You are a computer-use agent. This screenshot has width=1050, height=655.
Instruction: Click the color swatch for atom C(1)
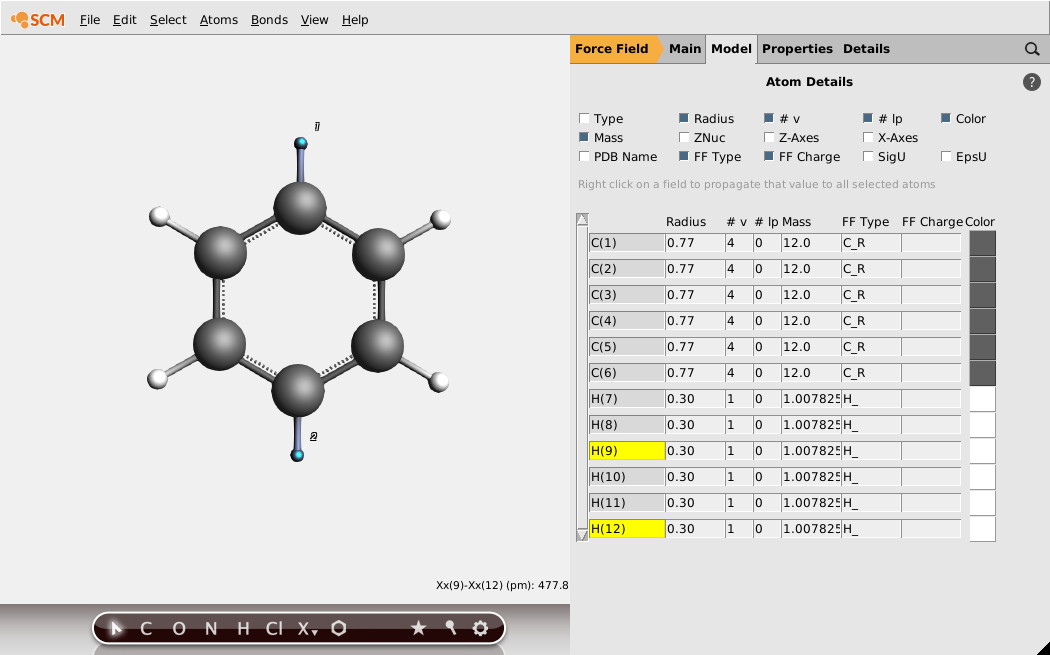[980, 242]
